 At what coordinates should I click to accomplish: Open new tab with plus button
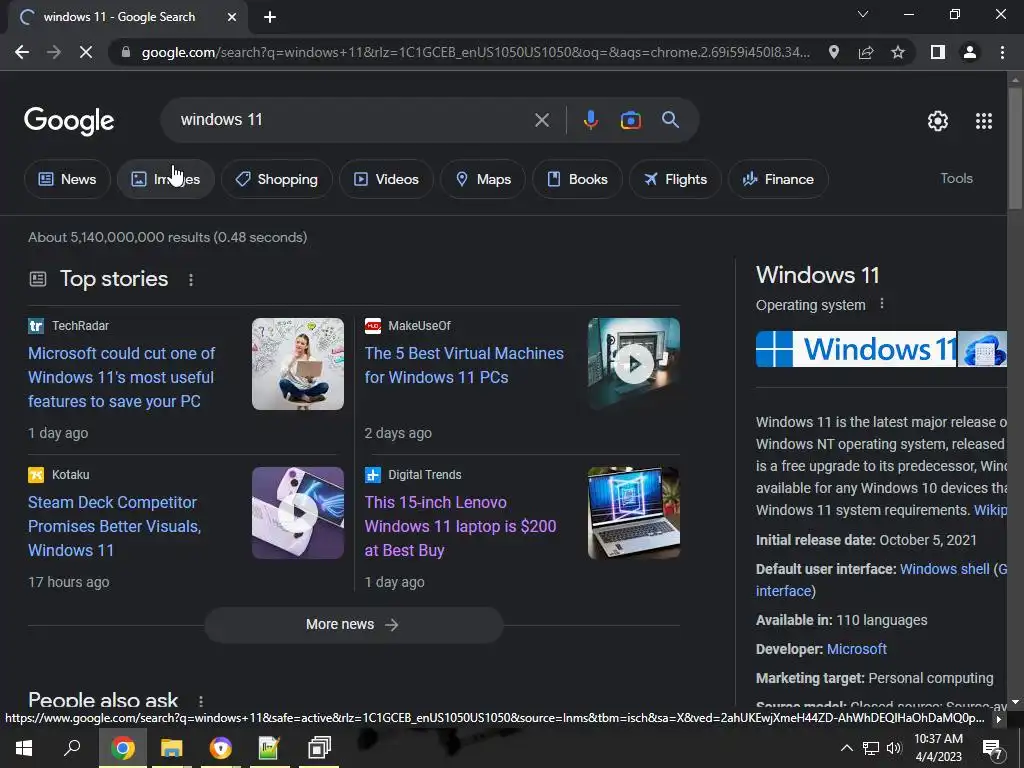point(270,17)
